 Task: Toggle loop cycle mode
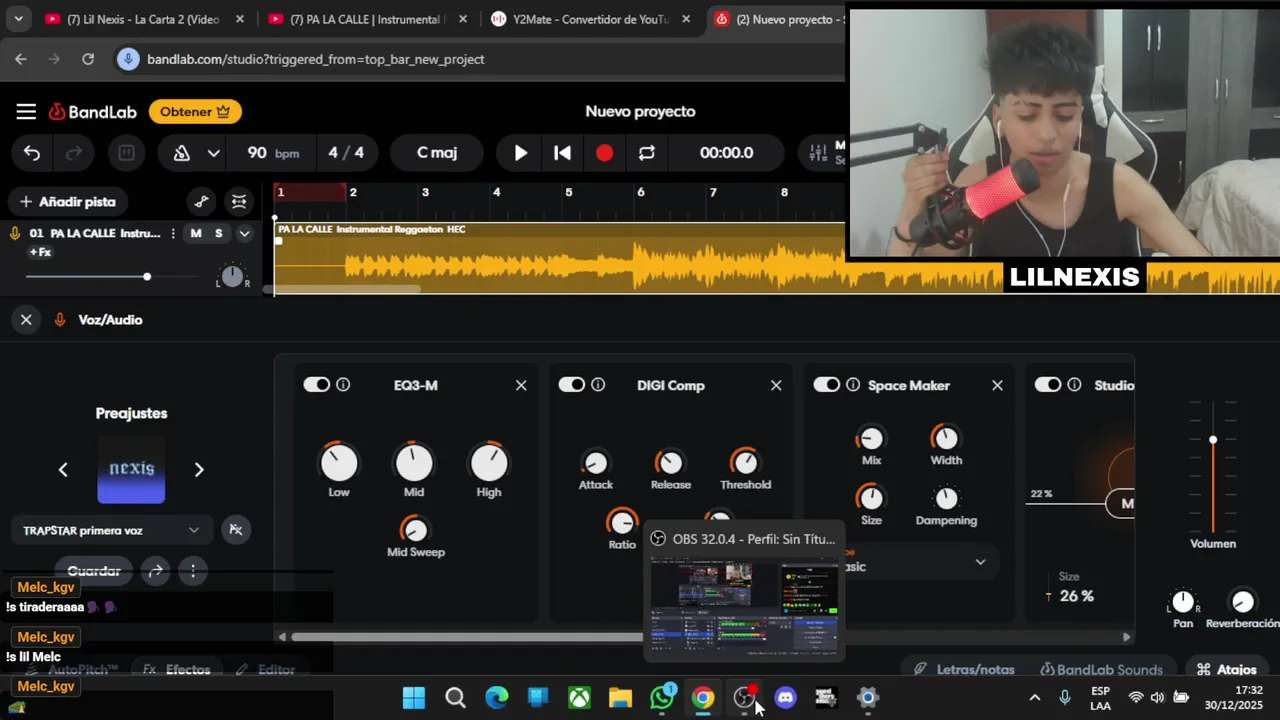pos(647,153)
